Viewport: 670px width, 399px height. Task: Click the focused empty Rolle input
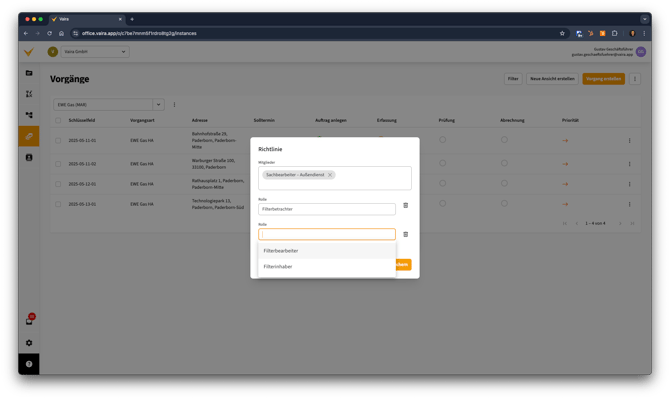point(326,234)
